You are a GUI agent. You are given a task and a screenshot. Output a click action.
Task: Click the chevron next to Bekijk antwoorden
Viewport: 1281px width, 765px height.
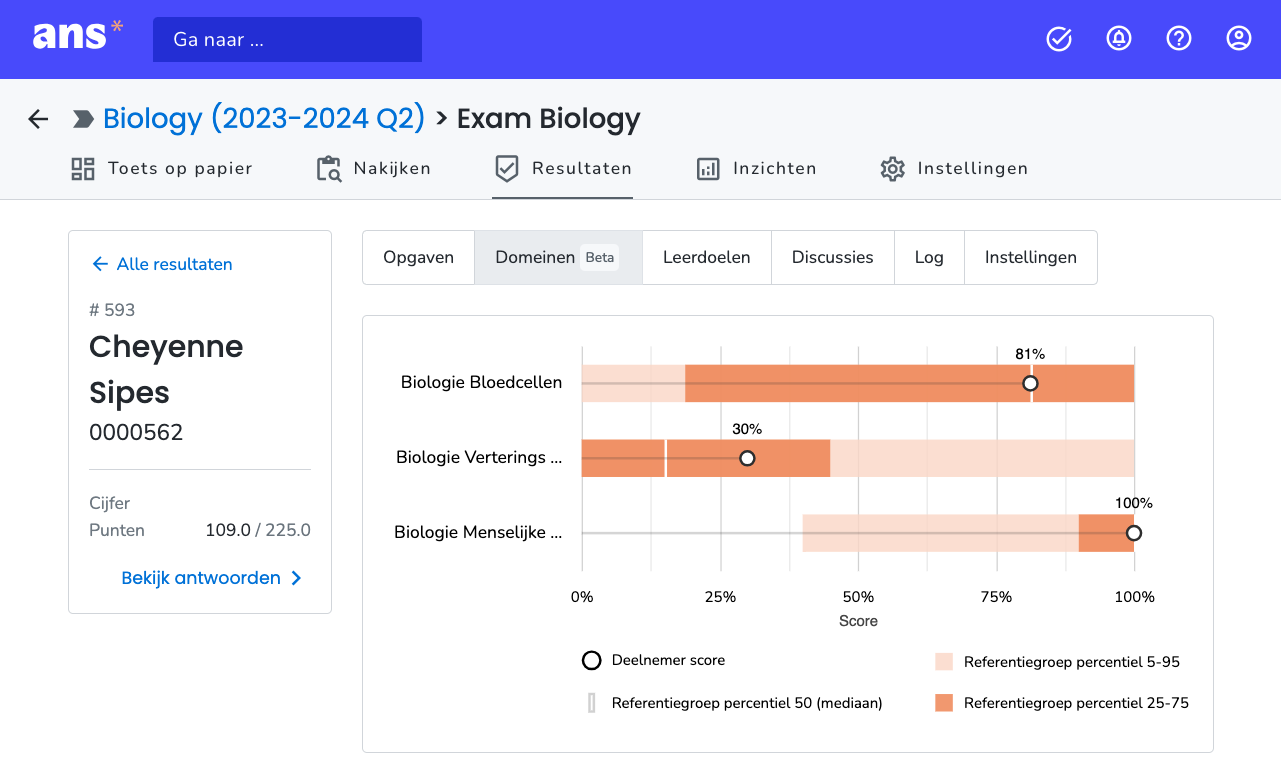click(296, 578)
